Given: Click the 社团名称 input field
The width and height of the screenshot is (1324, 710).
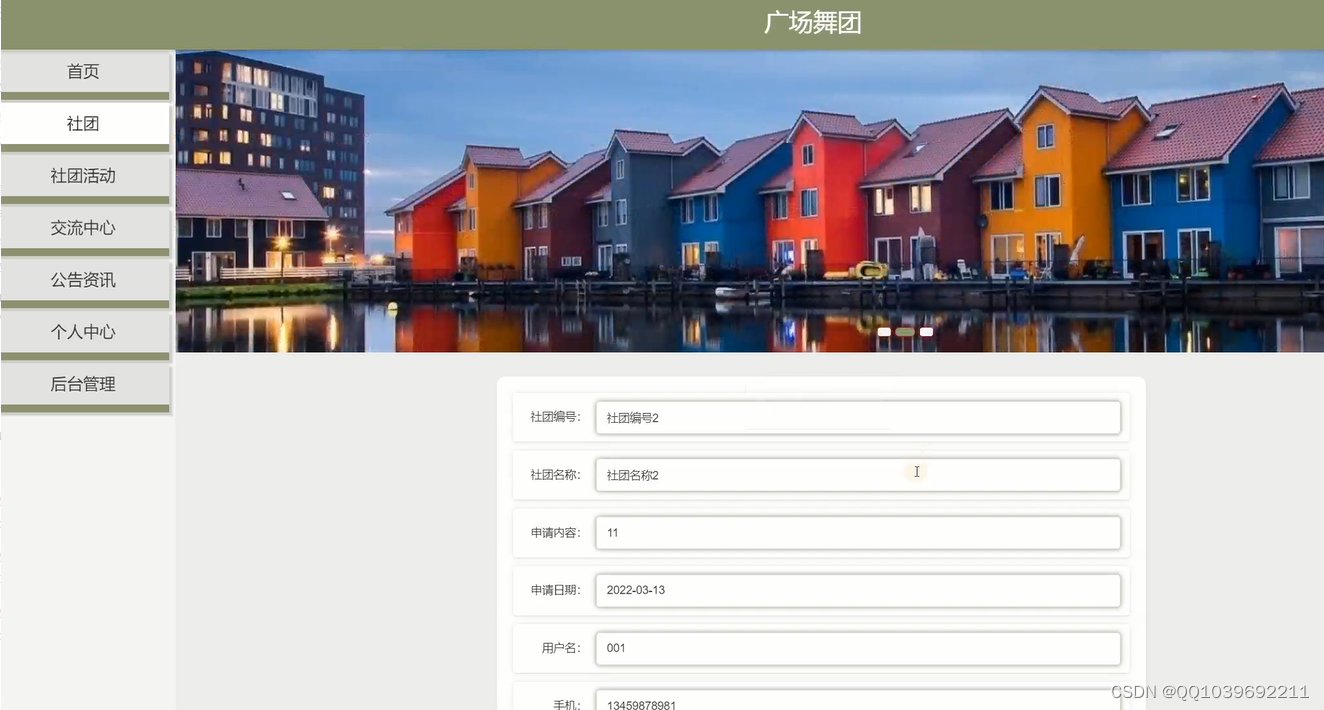Looking at the screenshot, I should click(858, 475).
